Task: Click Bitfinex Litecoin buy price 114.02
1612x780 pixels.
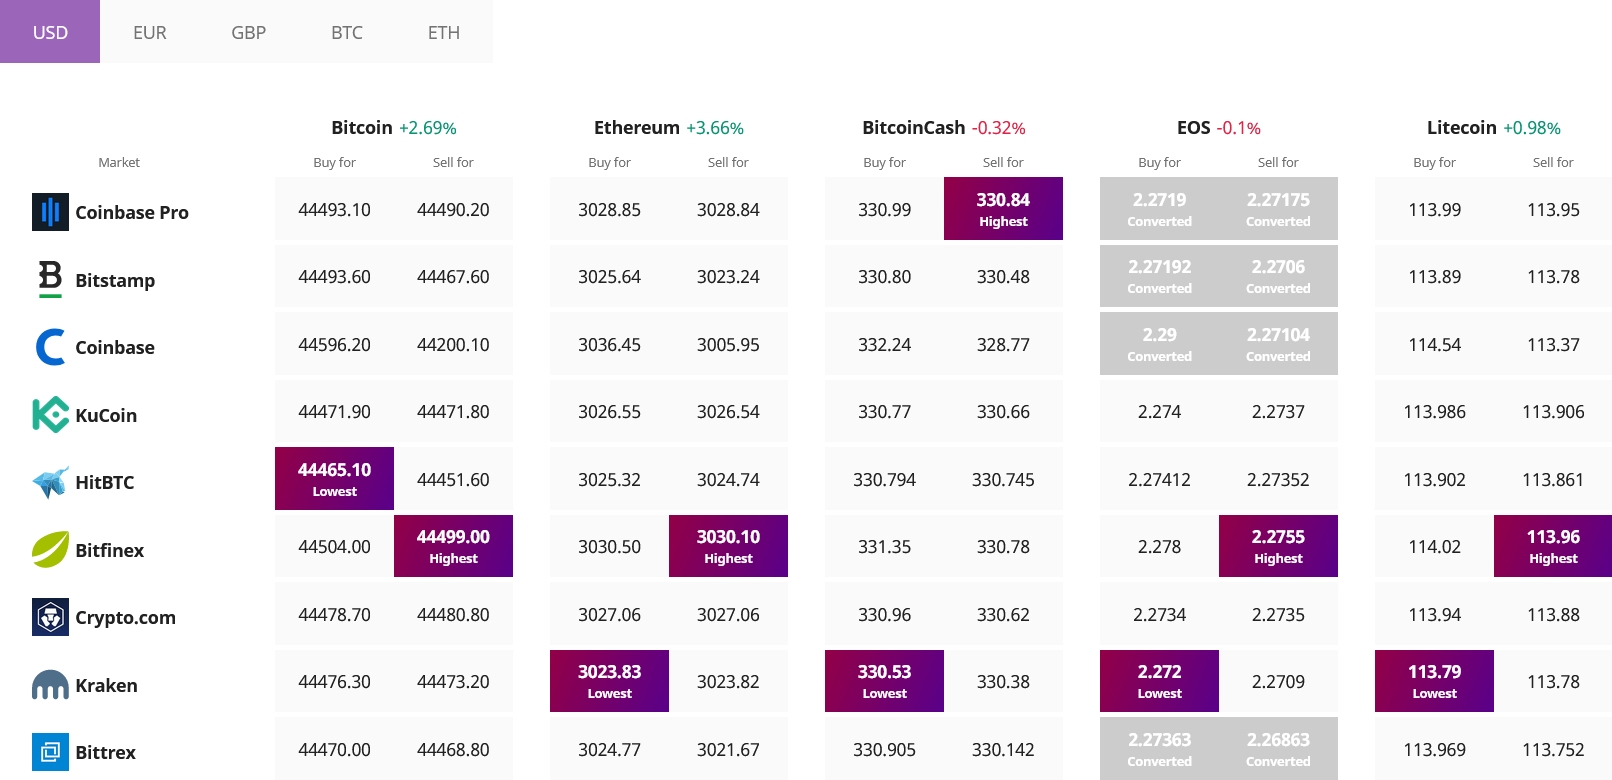Action: [1434, 546]
